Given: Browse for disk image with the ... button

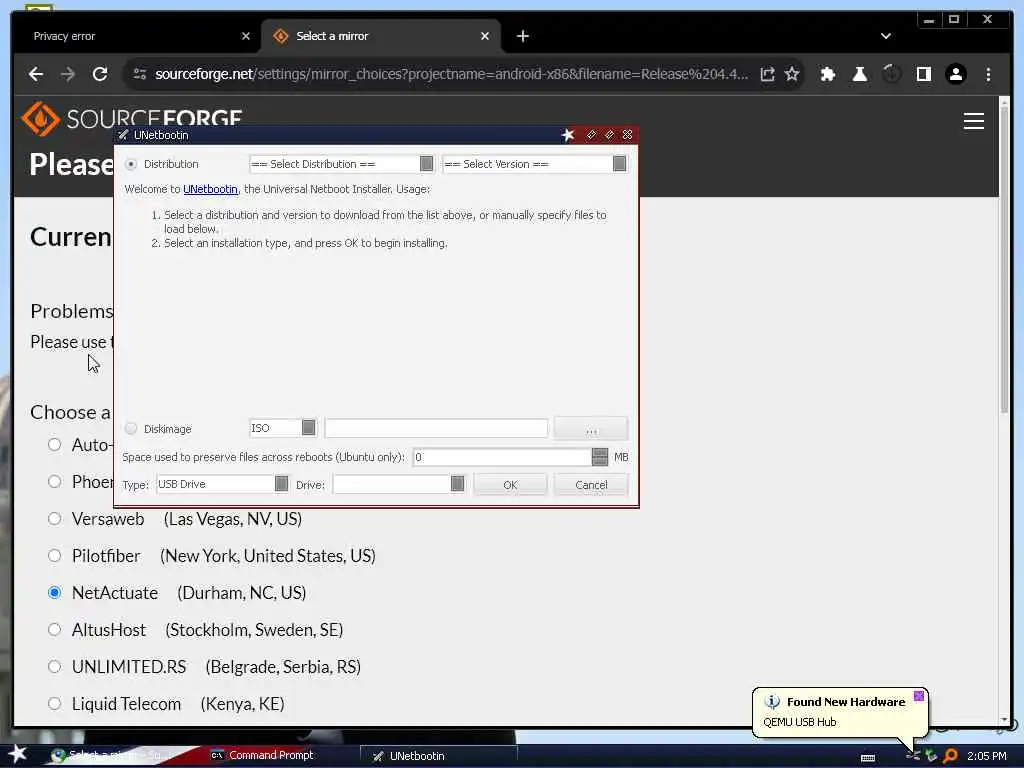Looking at the screenshot, I should point(591,428).
